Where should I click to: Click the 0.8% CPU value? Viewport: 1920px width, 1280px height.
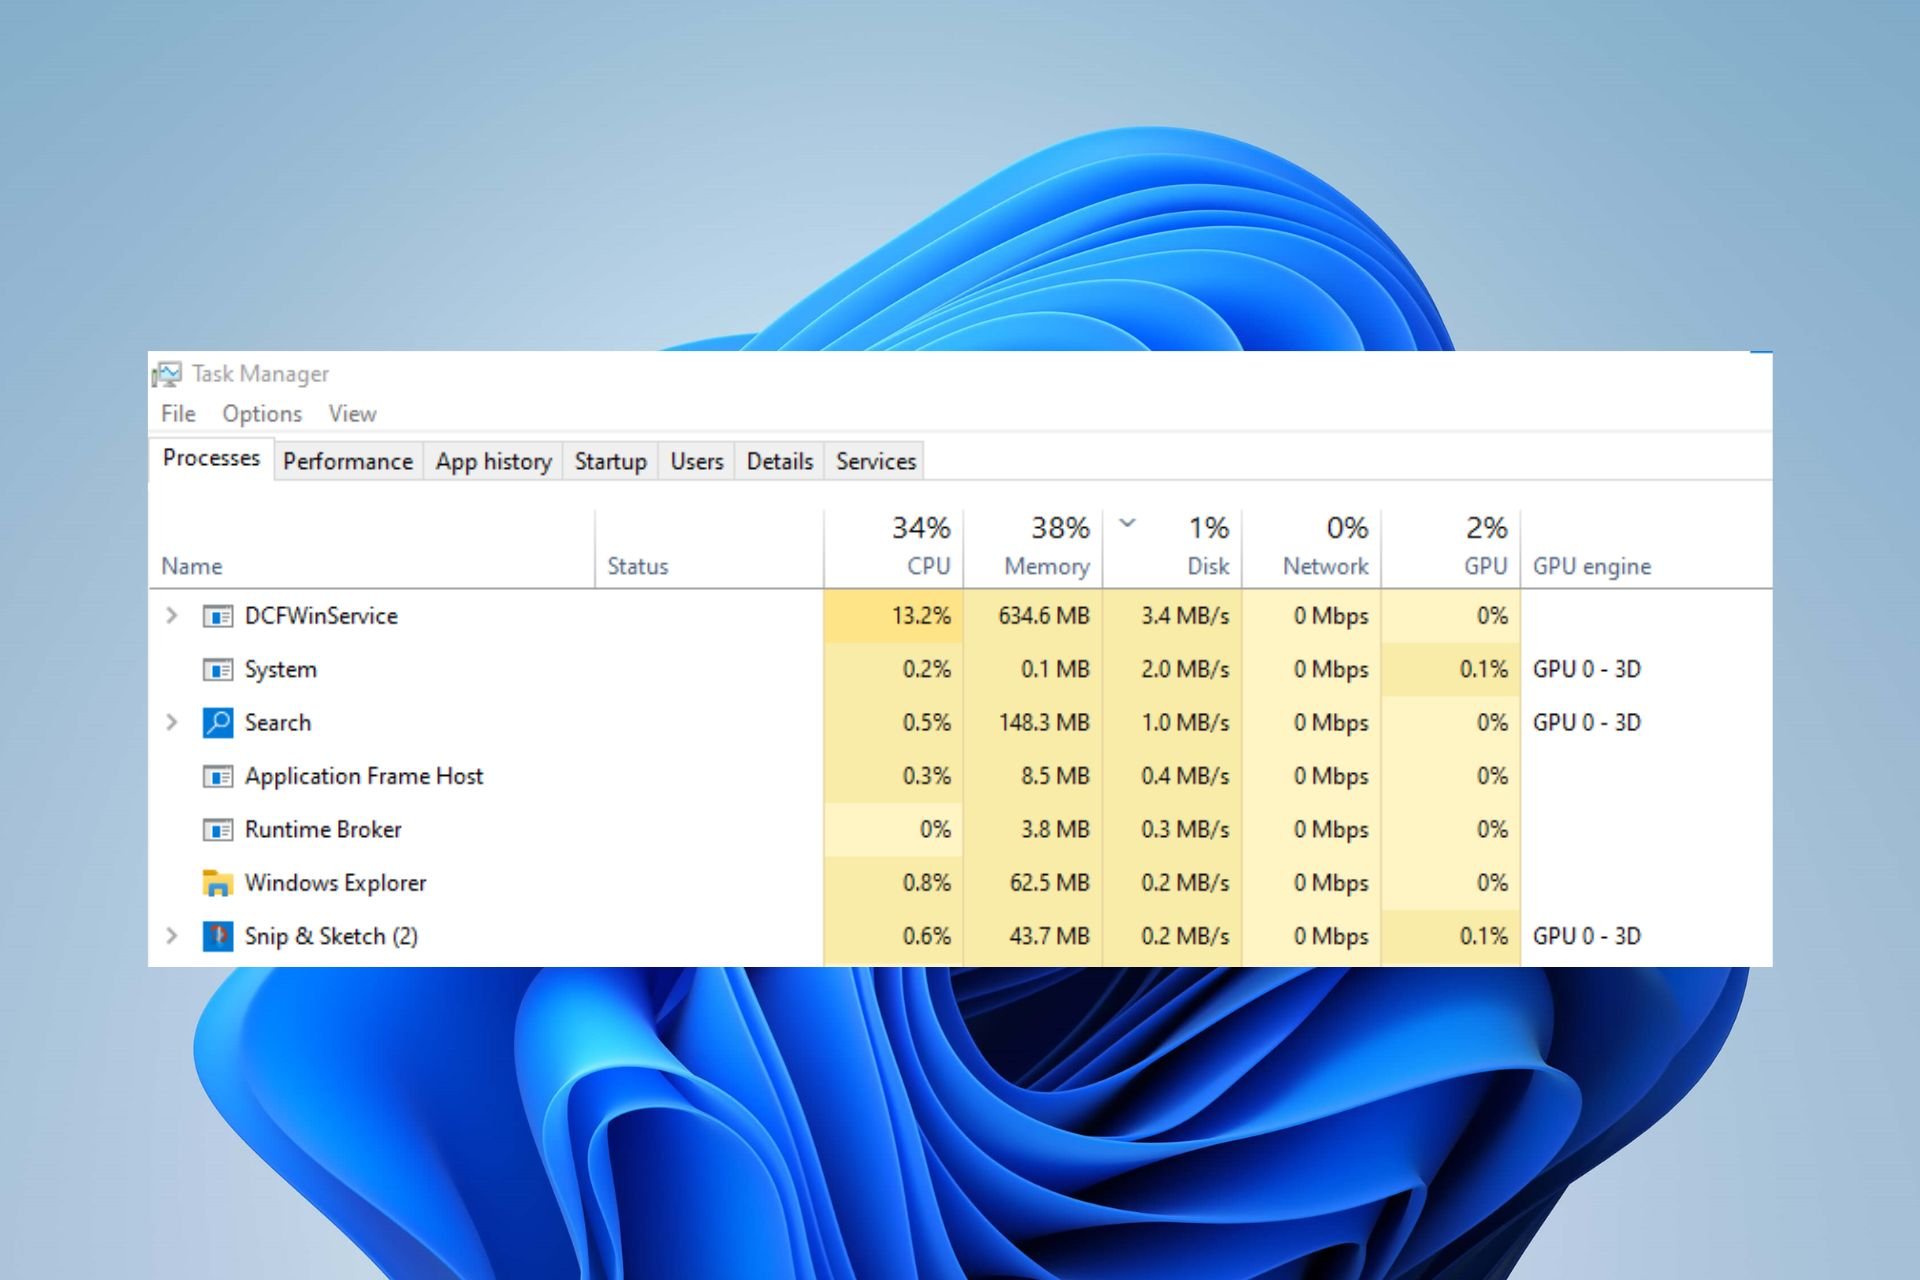coord(927,883)
